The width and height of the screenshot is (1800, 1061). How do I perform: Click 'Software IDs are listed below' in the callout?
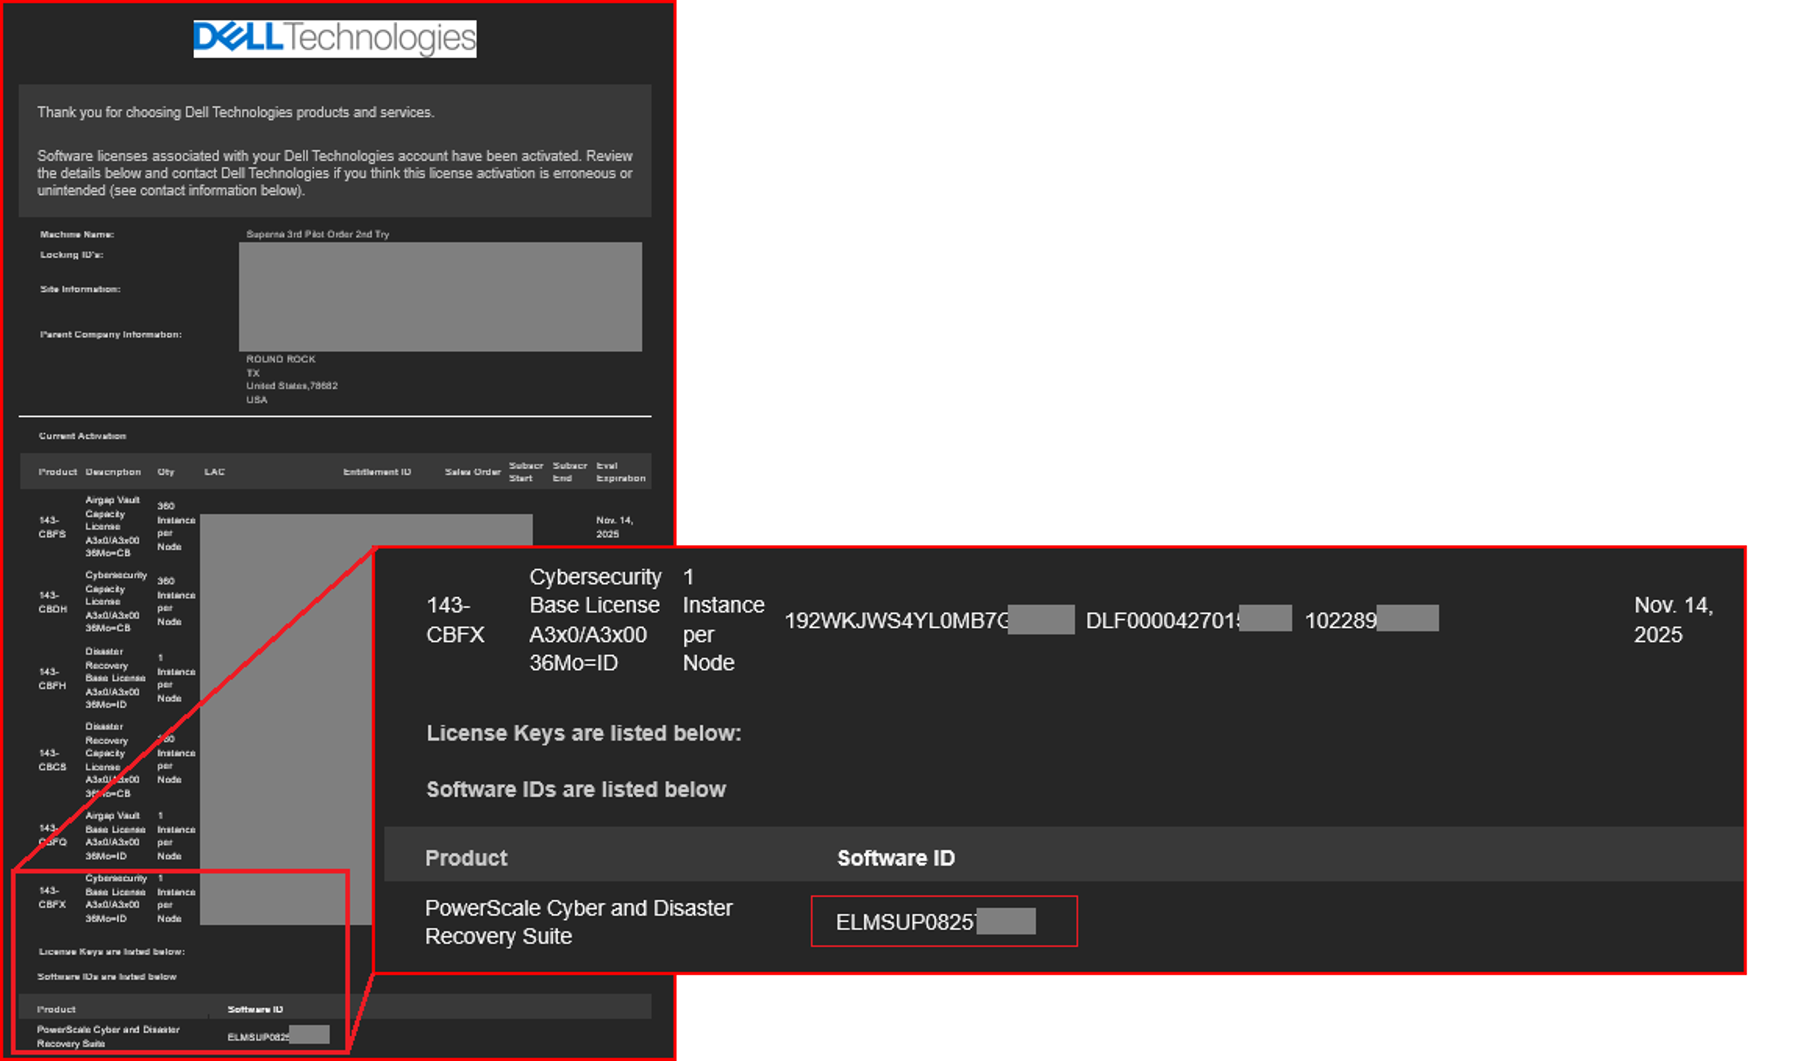(x=576, y=789)
